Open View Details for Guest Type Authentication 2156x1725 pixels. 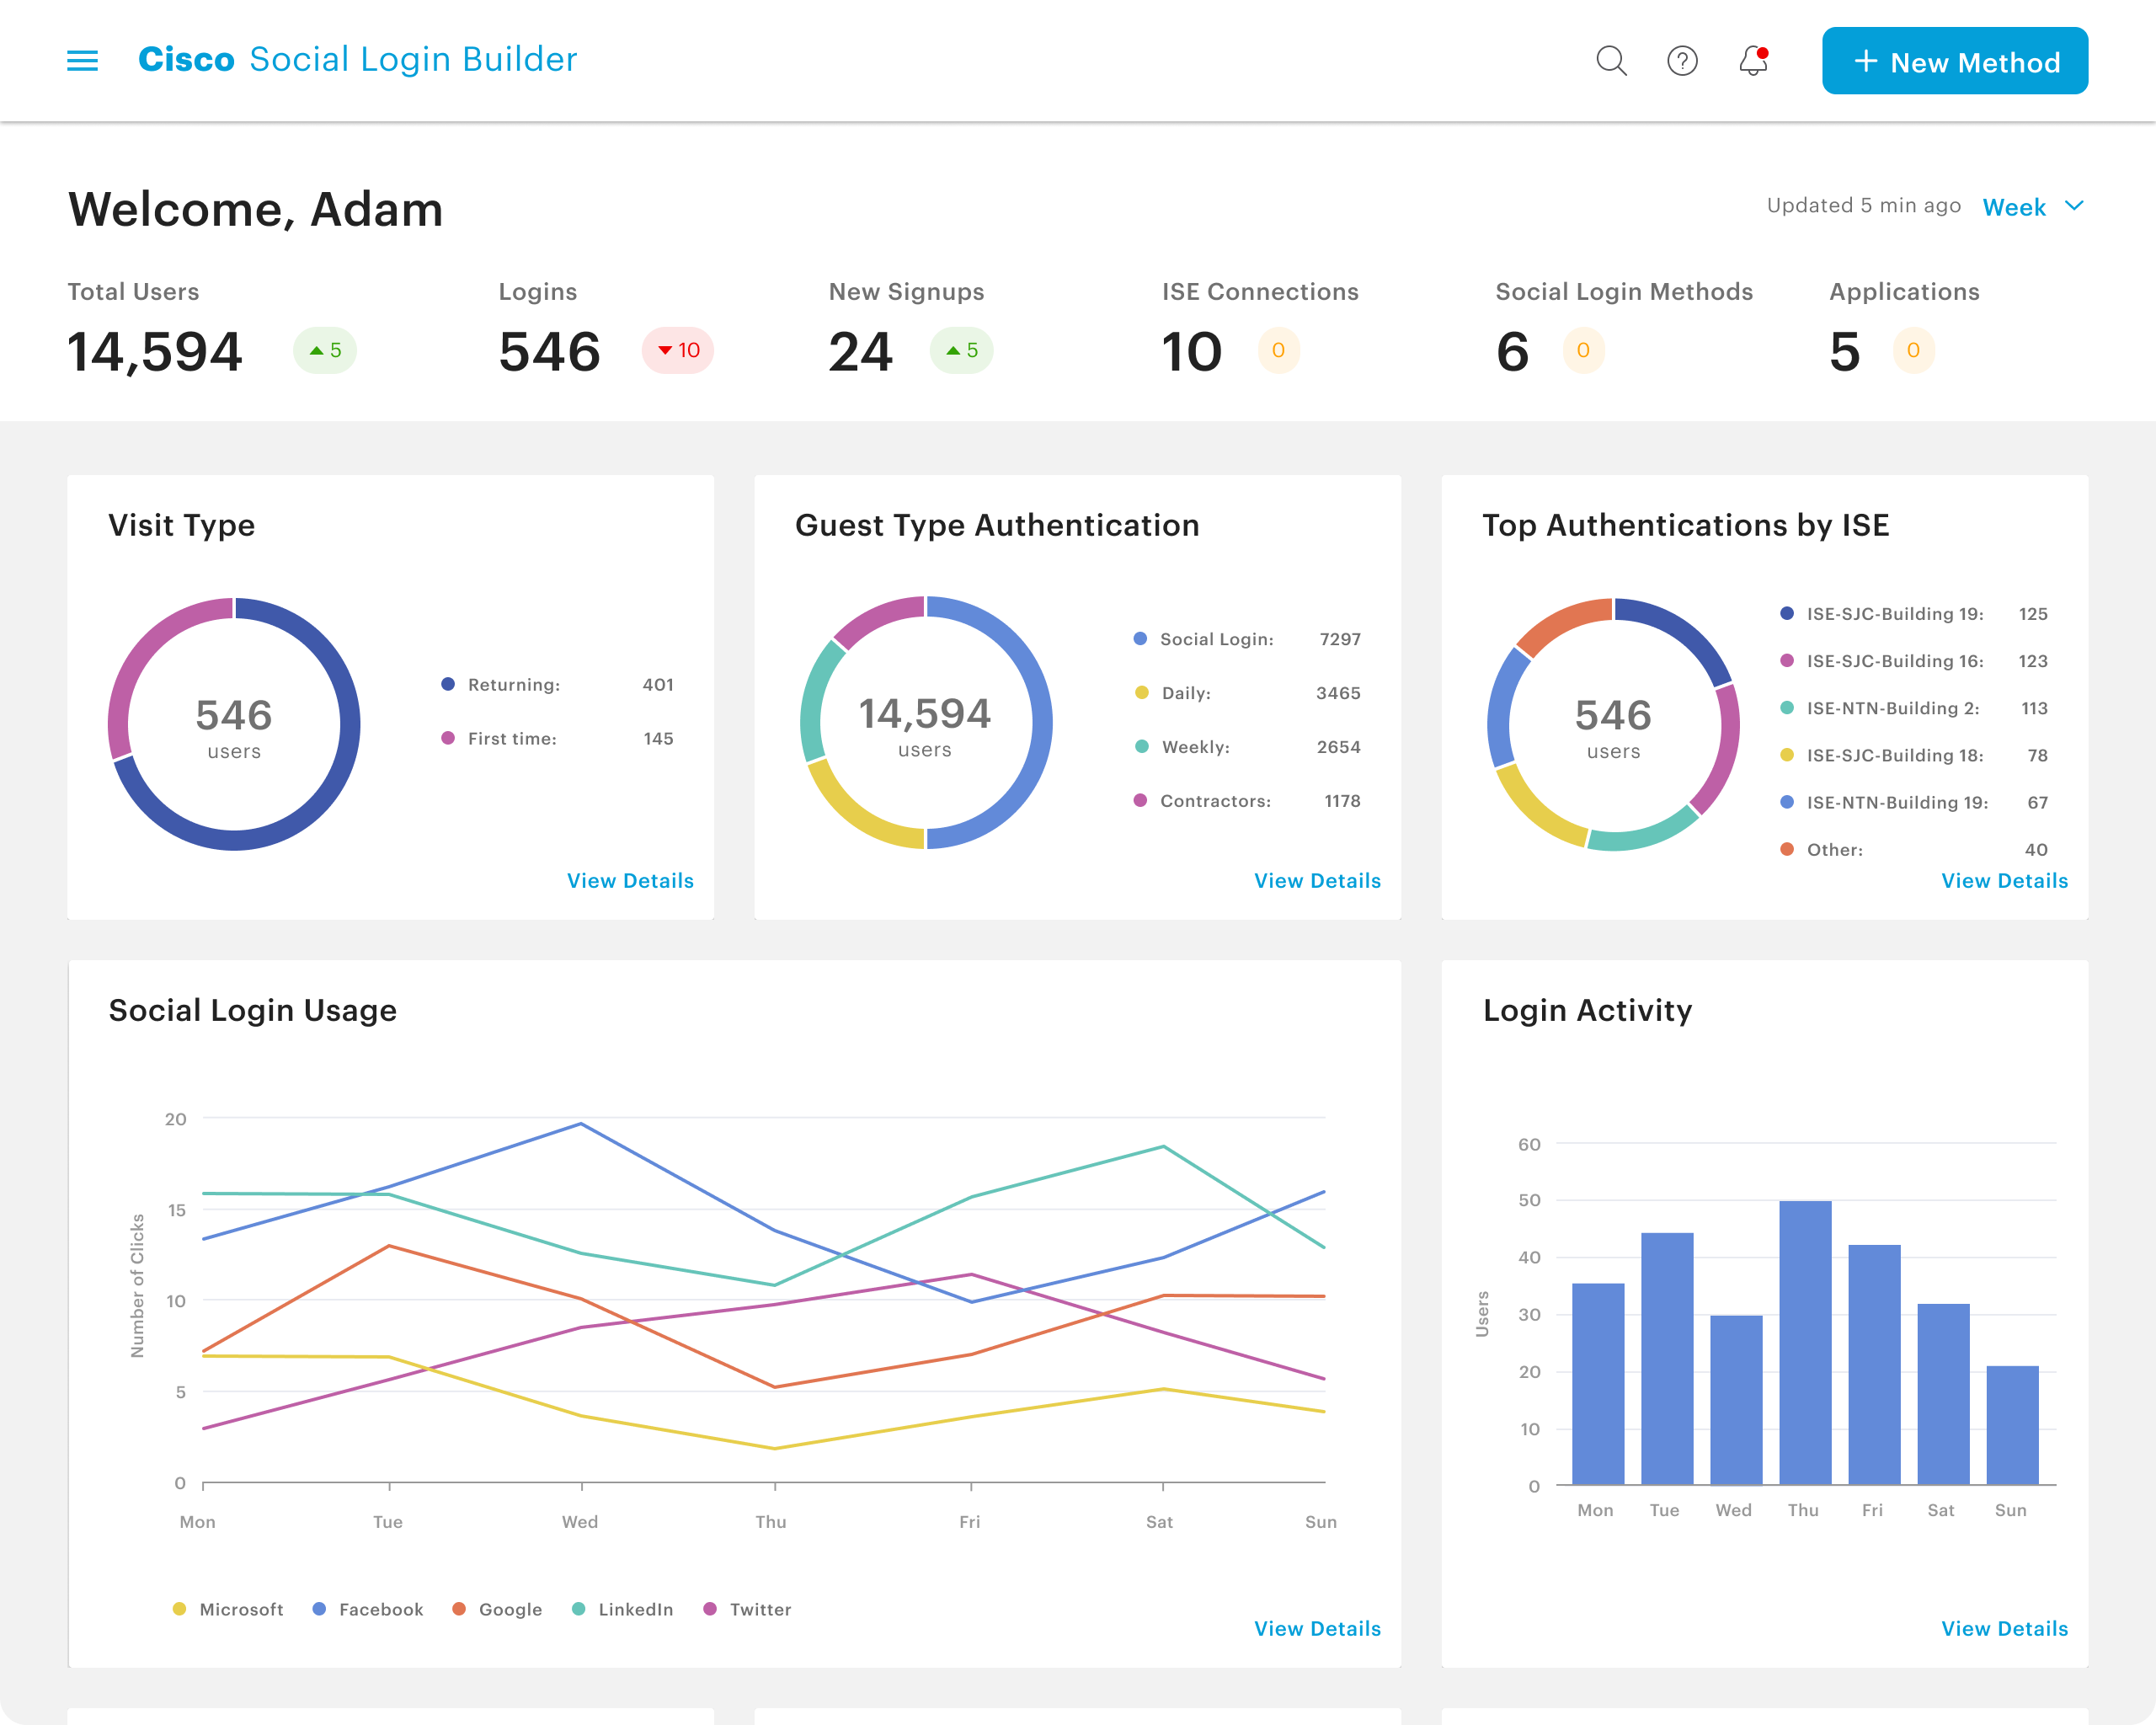pyautogui.click(x=1317, y=881)
